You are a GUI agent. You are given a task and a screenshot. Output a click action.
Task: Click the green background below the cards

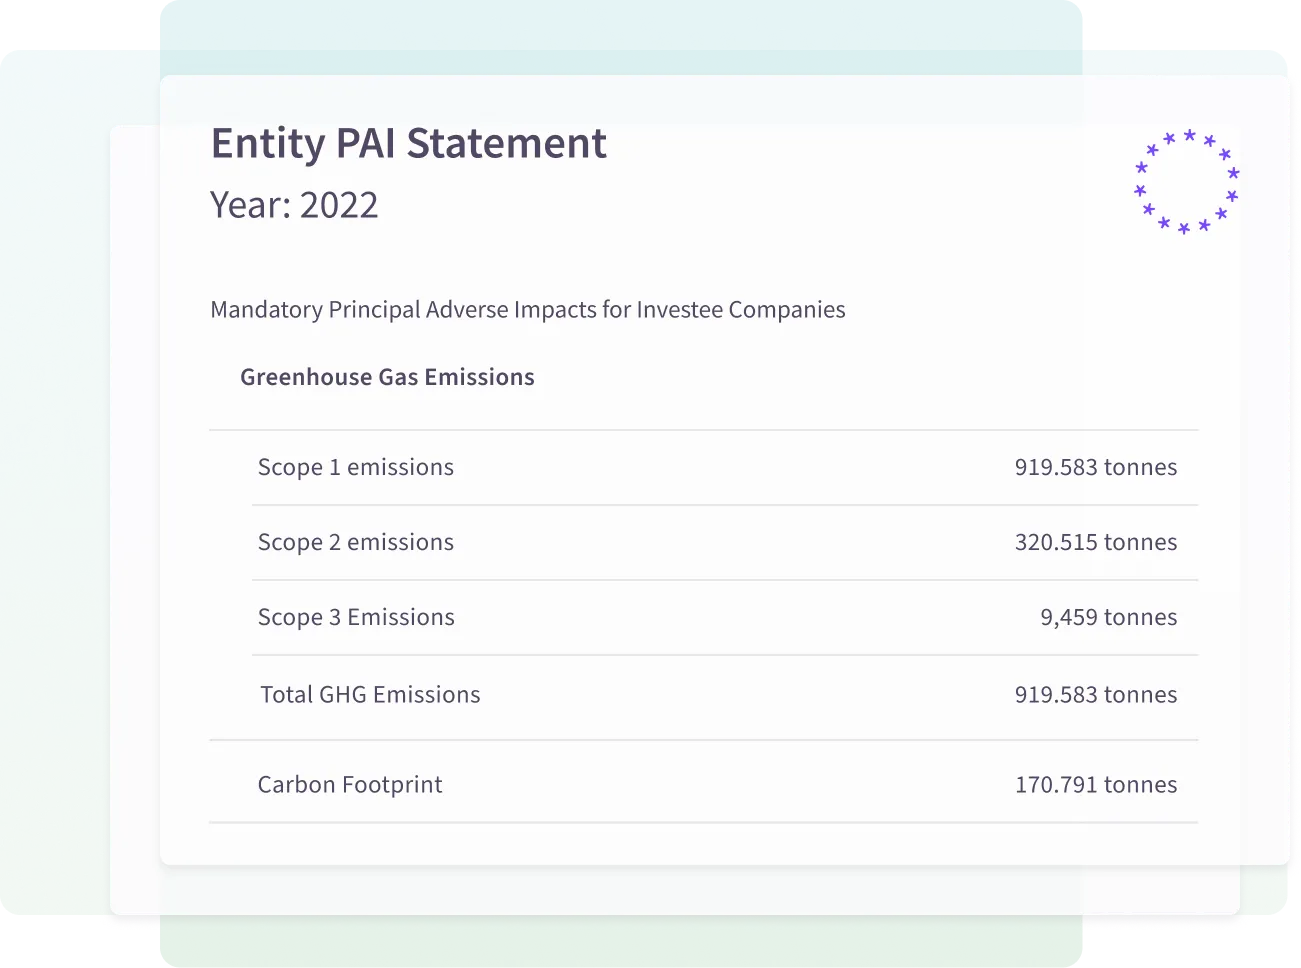click(x=620, y=943)
